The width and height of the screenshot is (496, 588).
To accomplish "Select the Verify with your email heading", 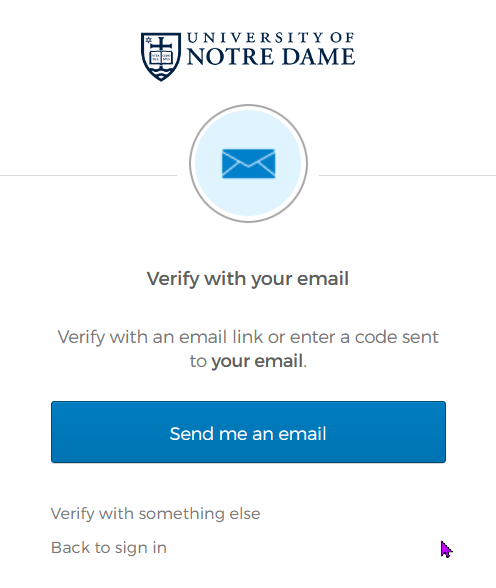I will [x=248, y=279].
